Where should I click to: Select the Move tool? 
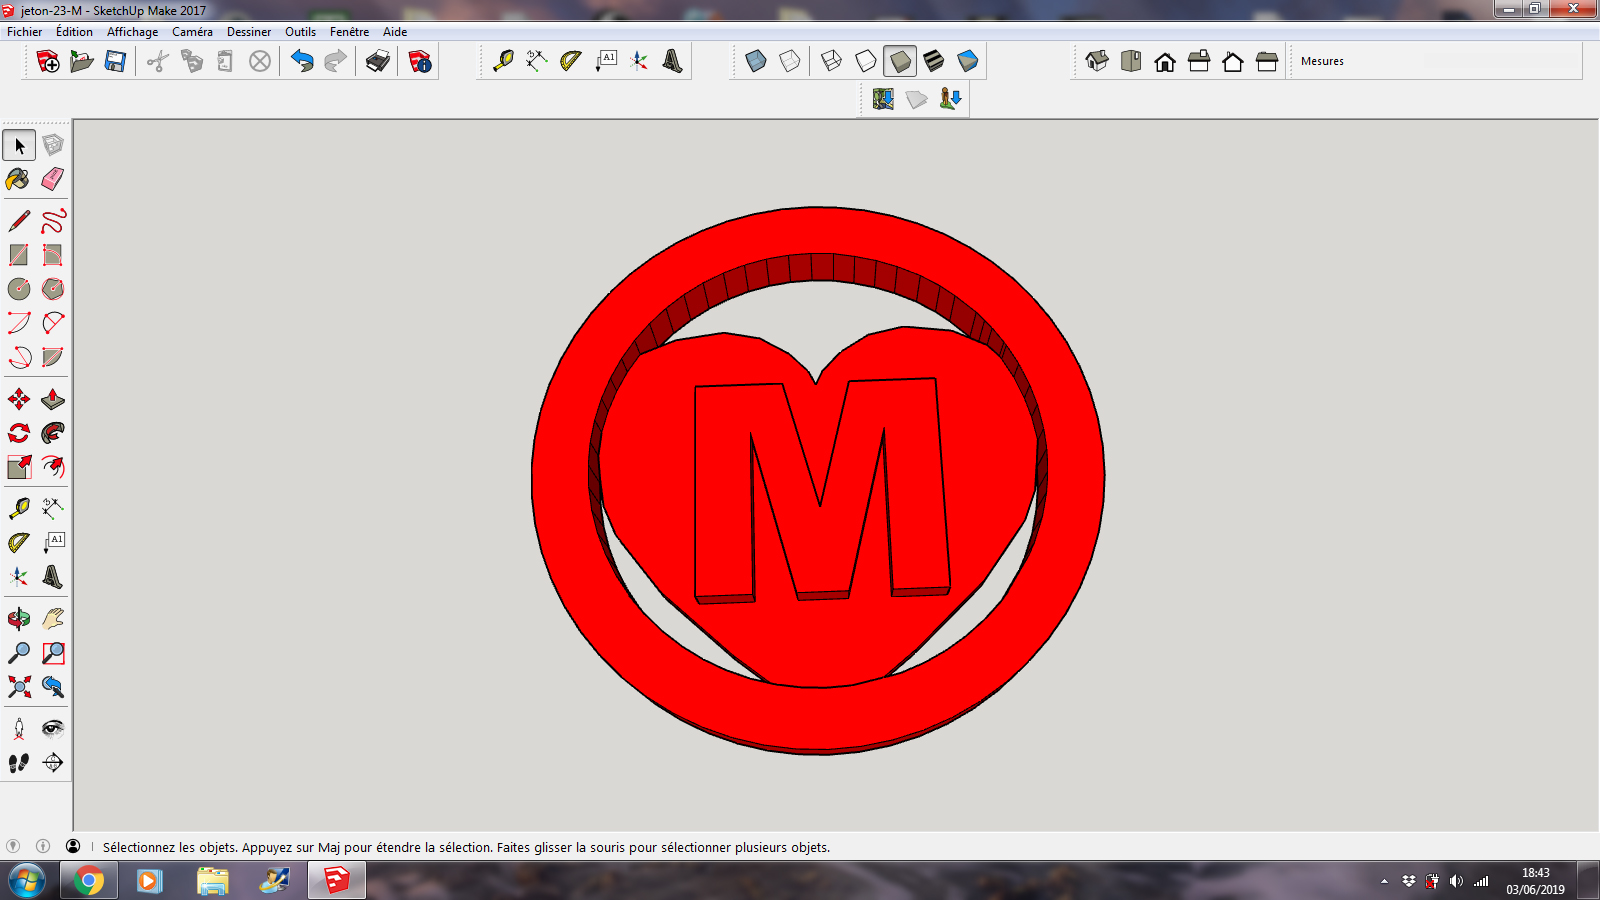click(x=18, y=400)
